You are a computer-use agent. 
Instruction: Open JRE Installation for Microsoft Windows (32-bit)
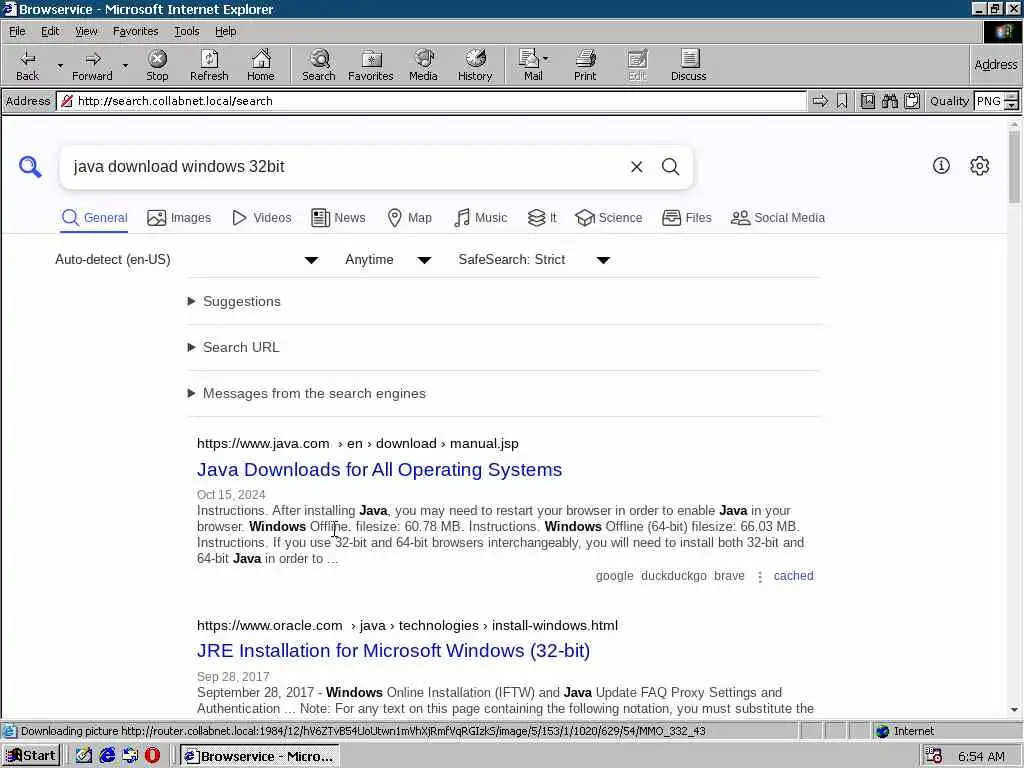393,650
